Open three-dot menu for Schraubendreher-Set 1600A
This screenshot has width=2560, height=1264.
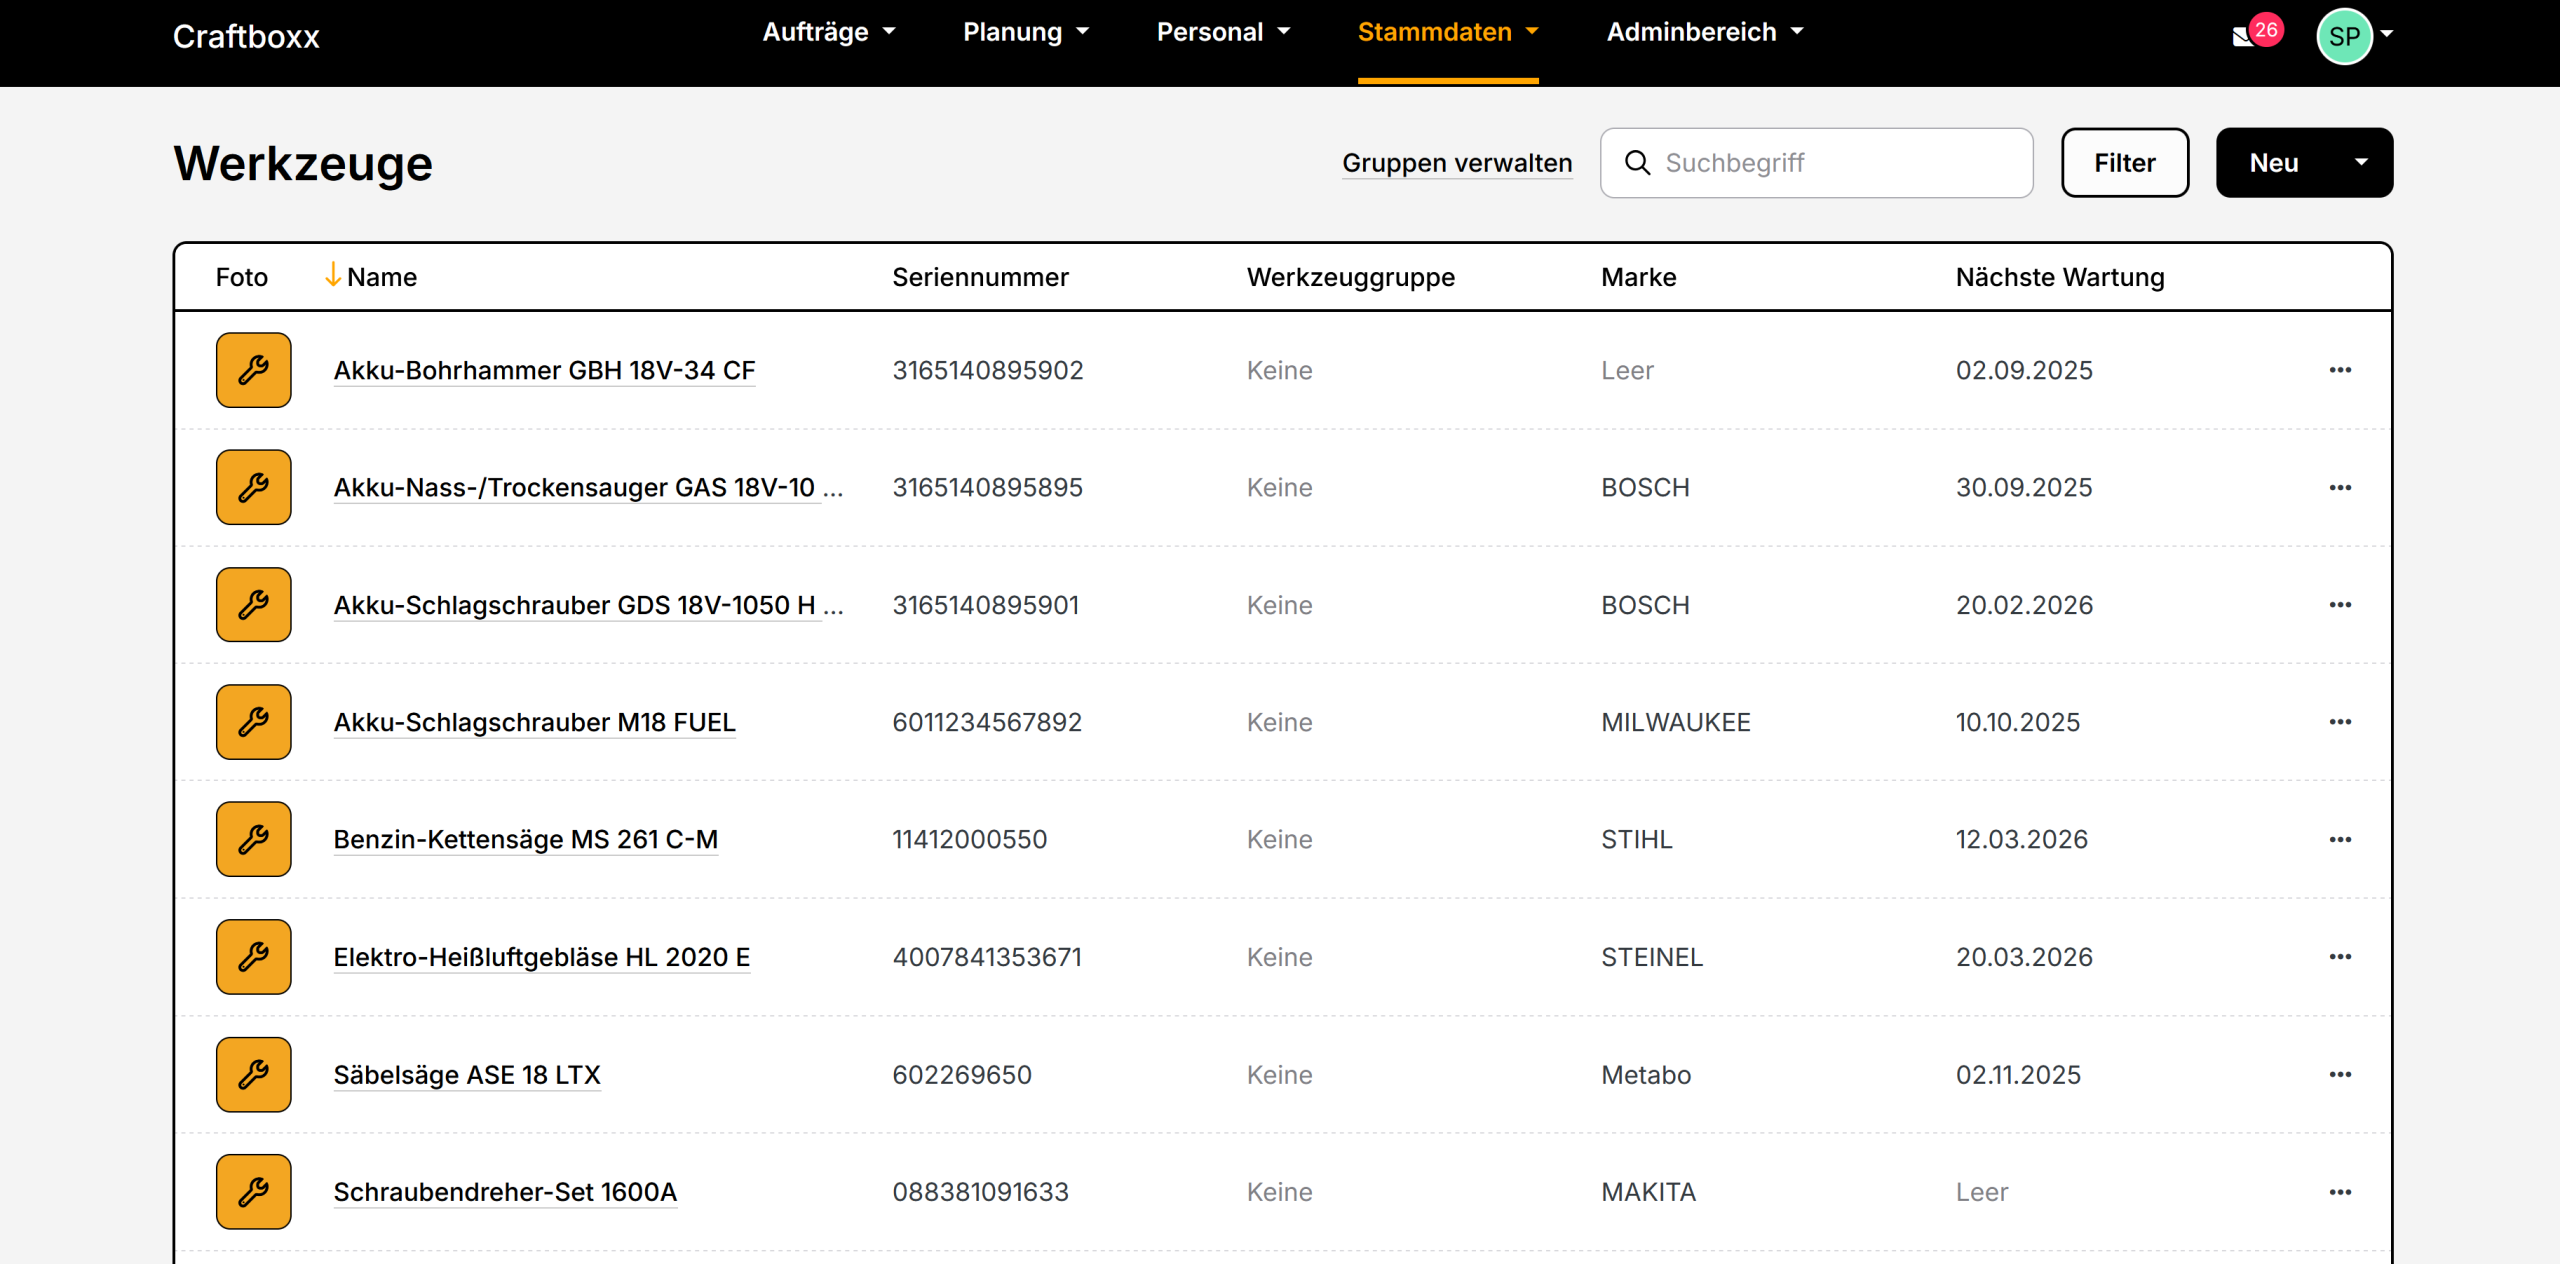(x=2340, y=1192)
